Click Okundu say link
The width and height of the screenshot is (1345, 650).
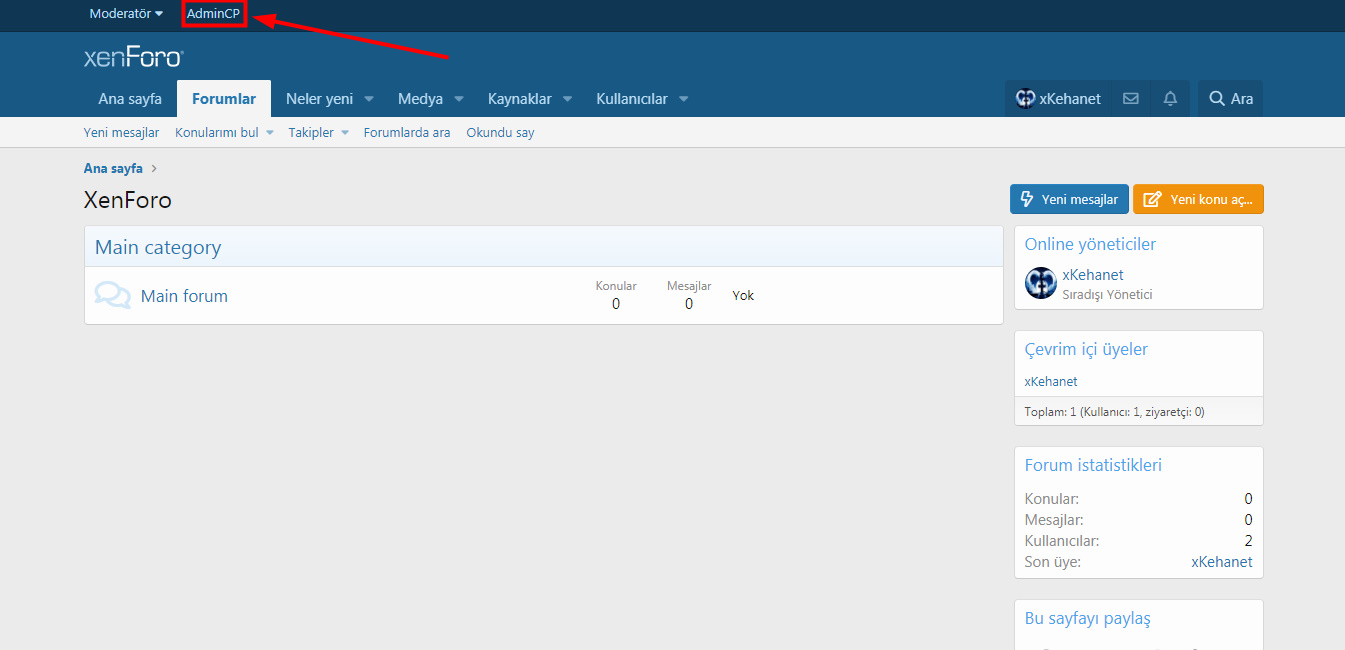click(500, 133)
